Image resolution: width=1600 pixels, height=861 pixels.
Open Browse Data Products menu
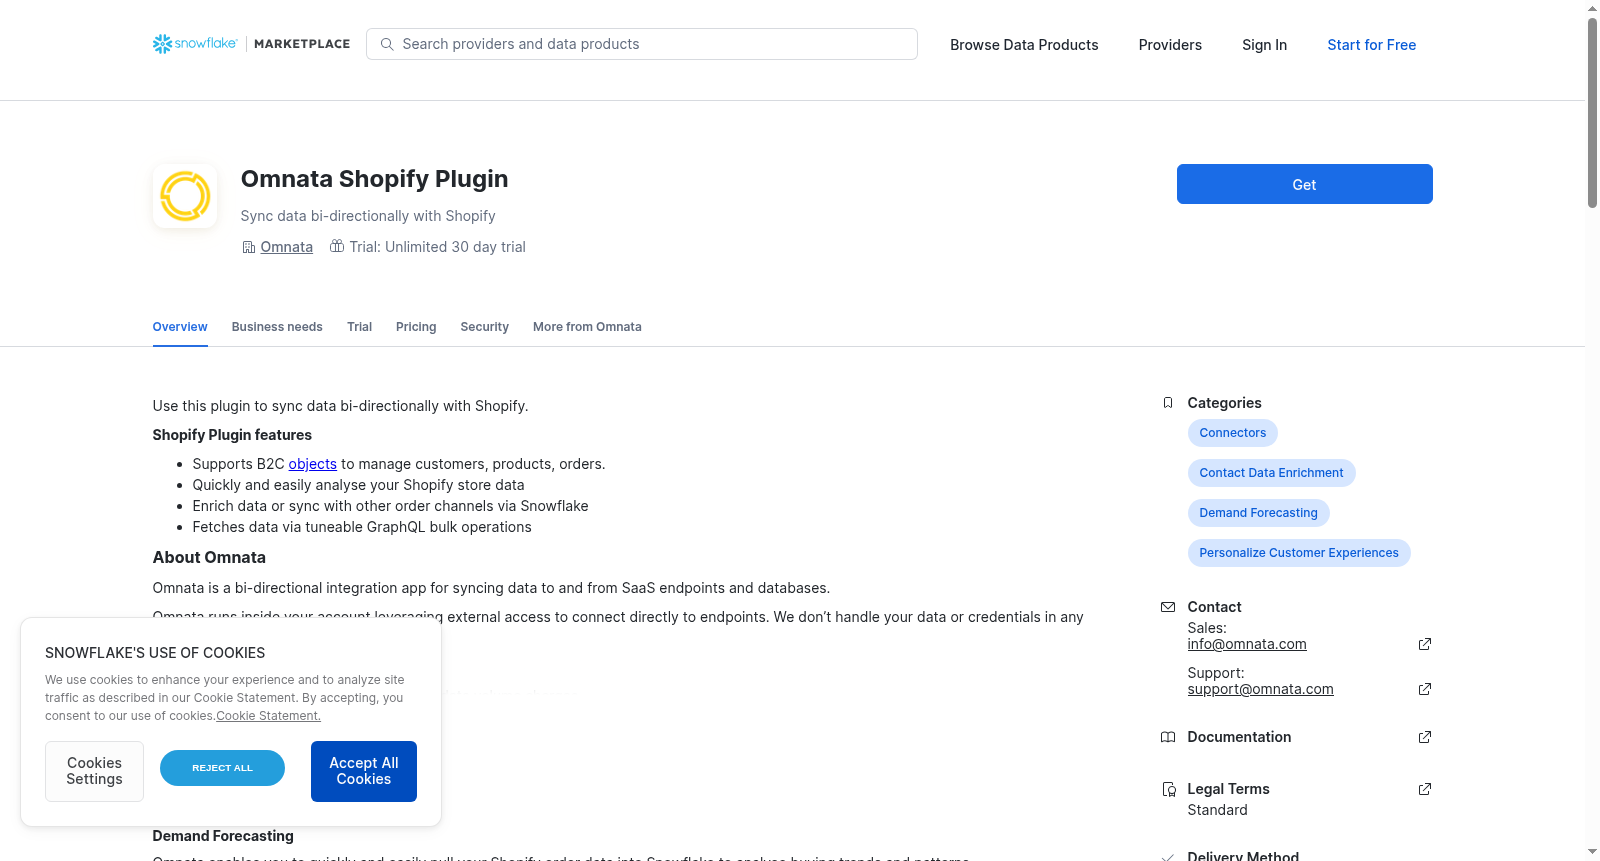tap(1024, 45)
